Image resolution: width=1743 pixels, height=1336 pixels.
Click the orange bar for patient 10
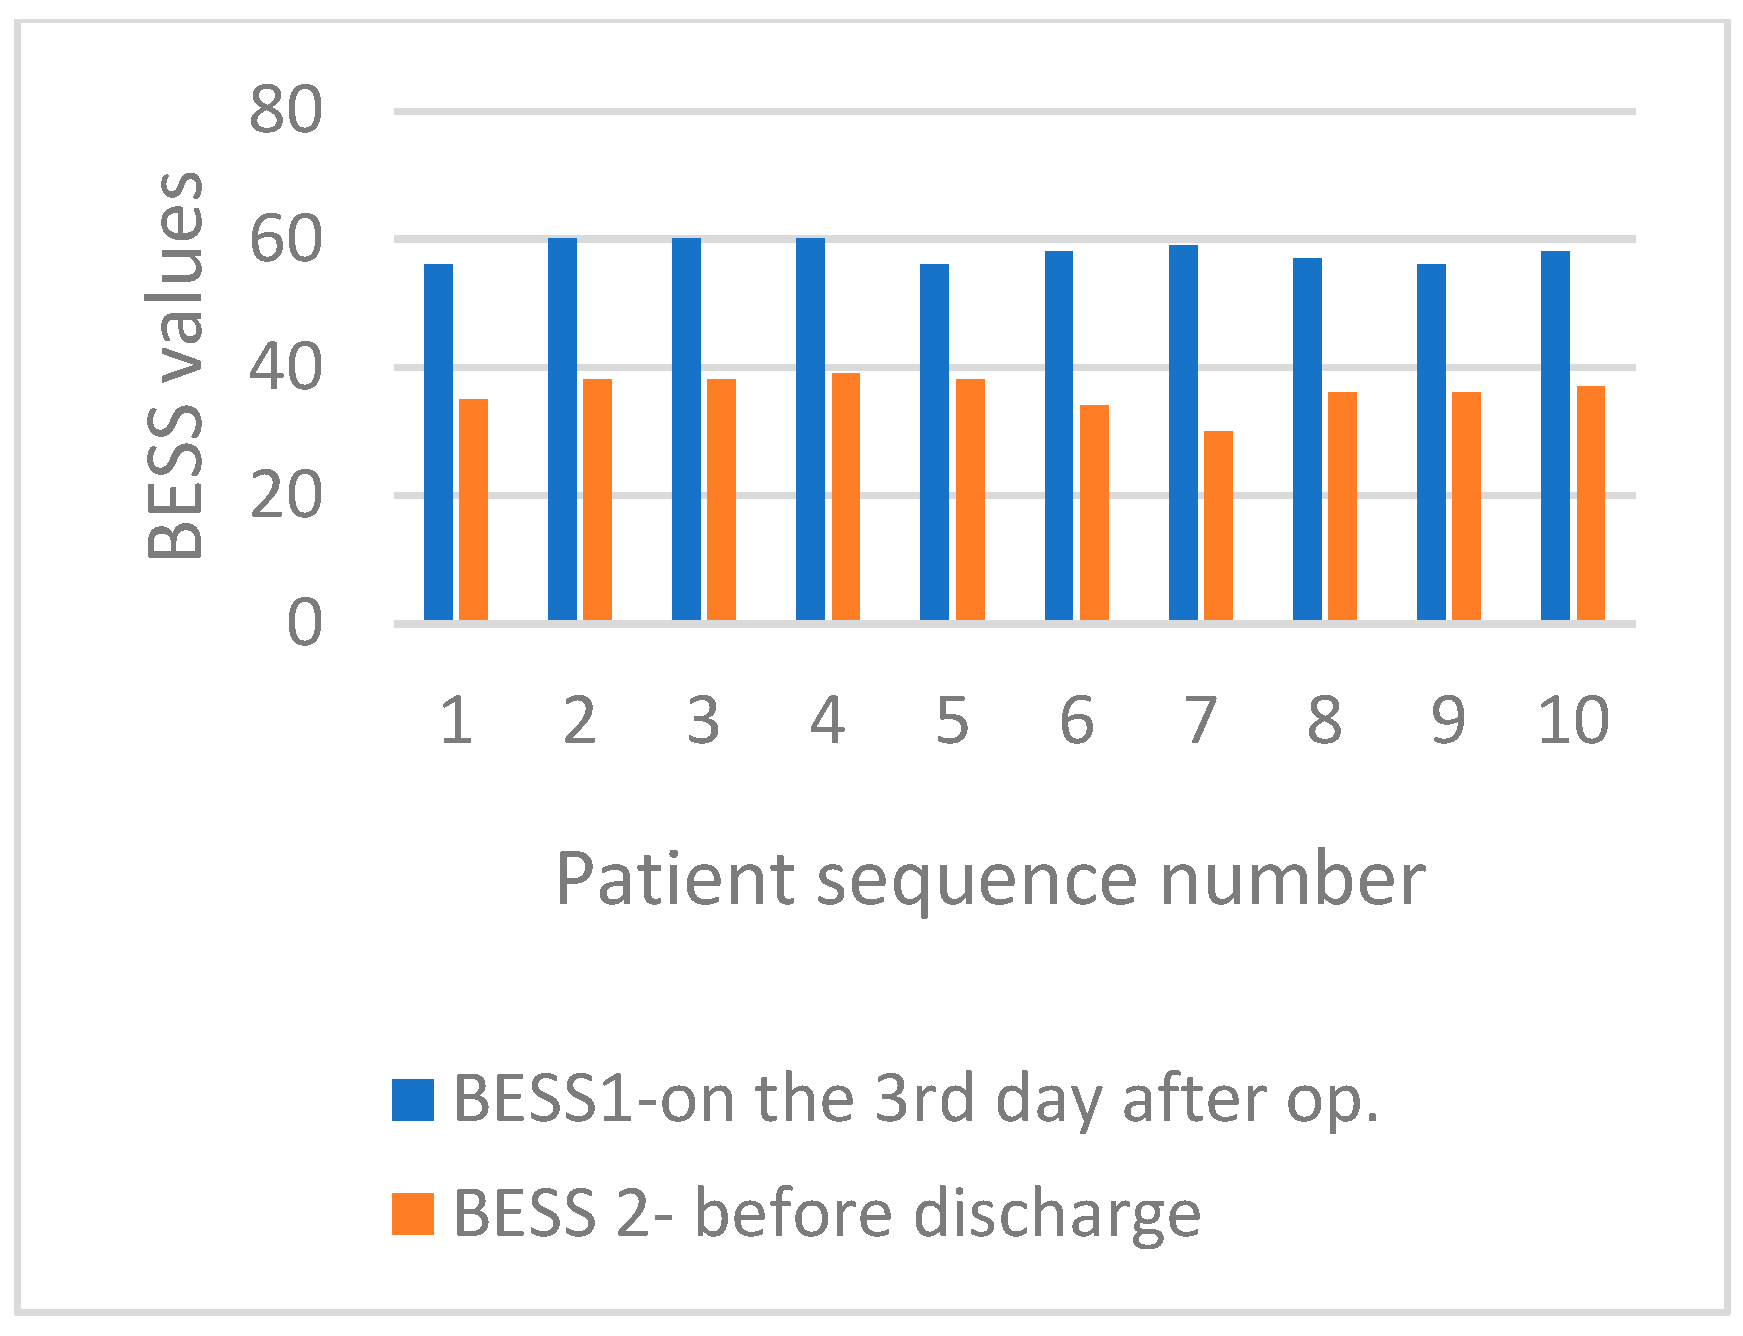1591,503
